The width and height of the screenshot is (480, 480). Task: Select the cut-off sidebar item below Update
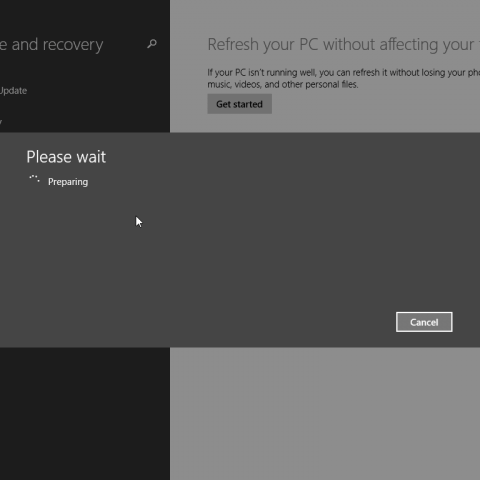pyautogui.click(x=1, y=122)
